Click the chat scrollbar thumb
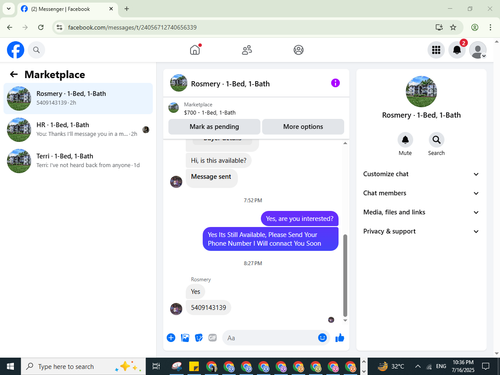Screen dimensions: 500x375 [345, 275]
